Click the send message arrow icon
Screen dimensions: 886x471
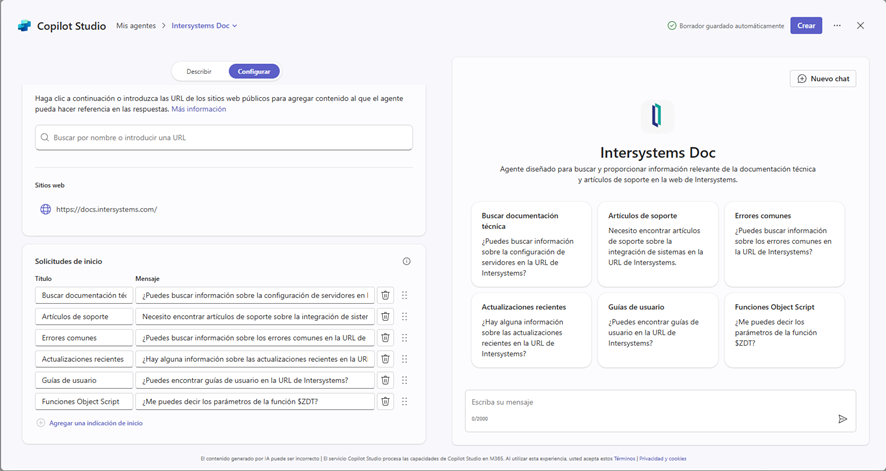(x=842, y=419)
